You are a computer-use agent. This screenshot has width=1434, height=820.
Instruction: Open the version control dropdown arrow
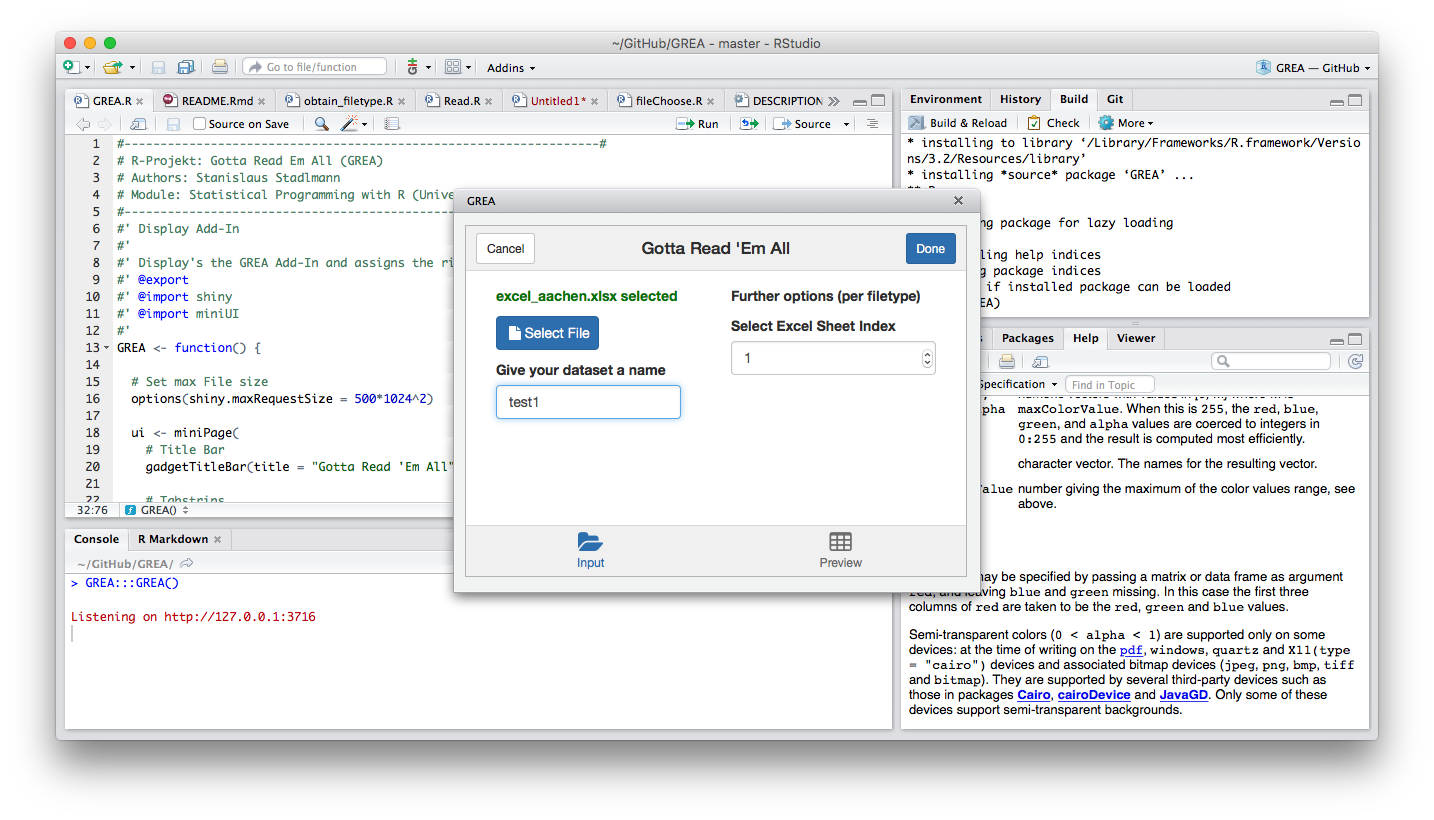(x=429, y=68)
